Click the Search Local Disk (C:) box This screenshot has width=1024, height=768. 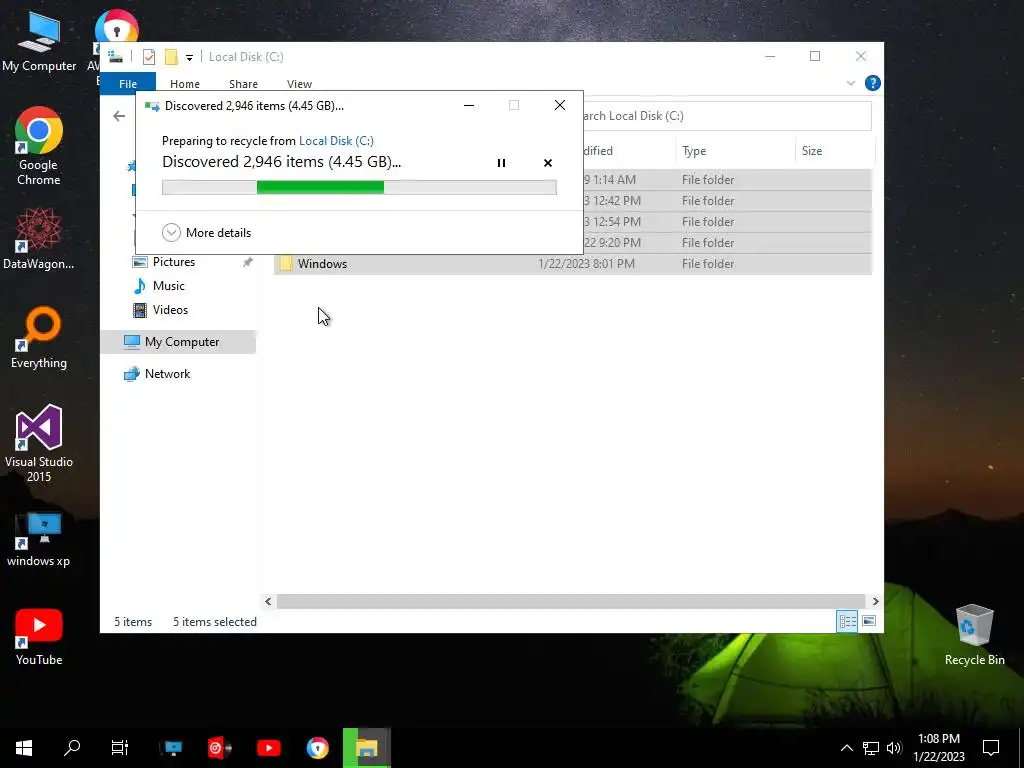tap(726, 116)
